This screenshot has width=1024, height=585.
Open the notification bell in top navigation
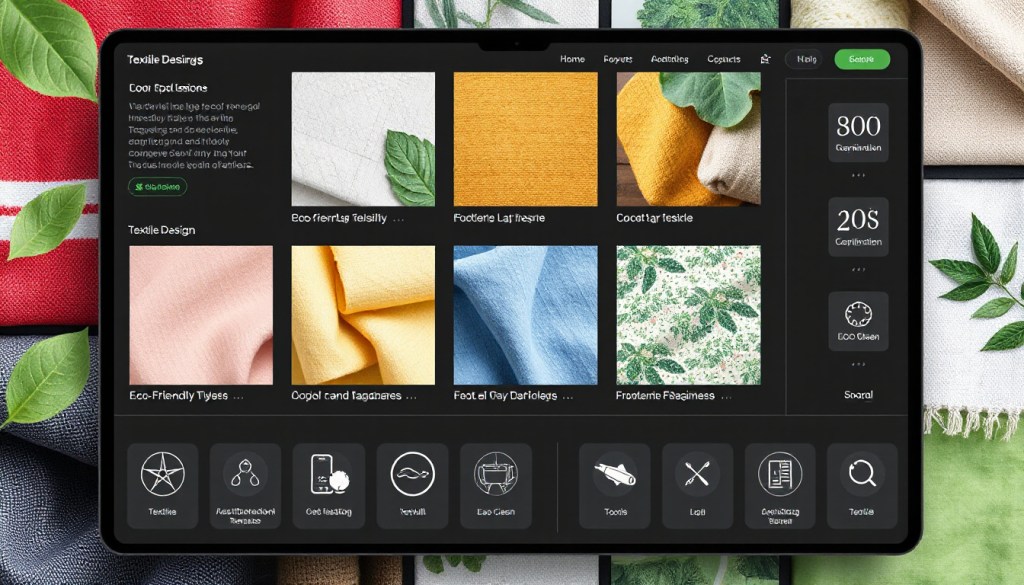click(x=766, y=59)
